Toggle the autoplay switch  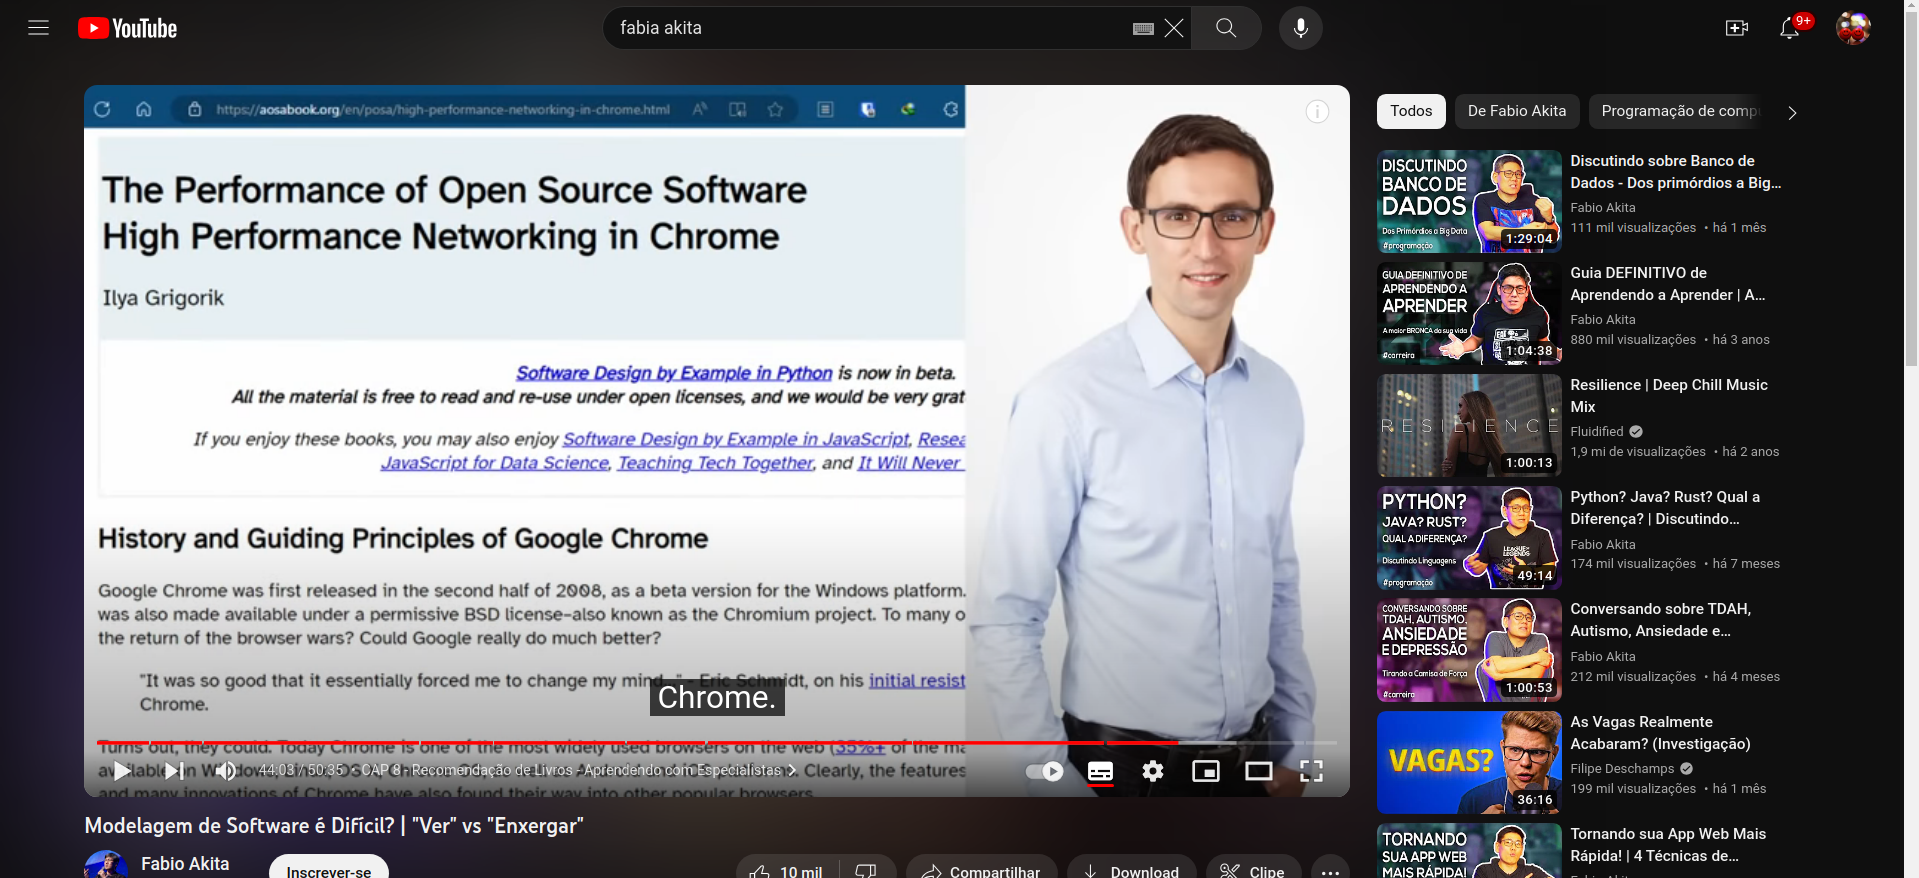coord(1045,771)
